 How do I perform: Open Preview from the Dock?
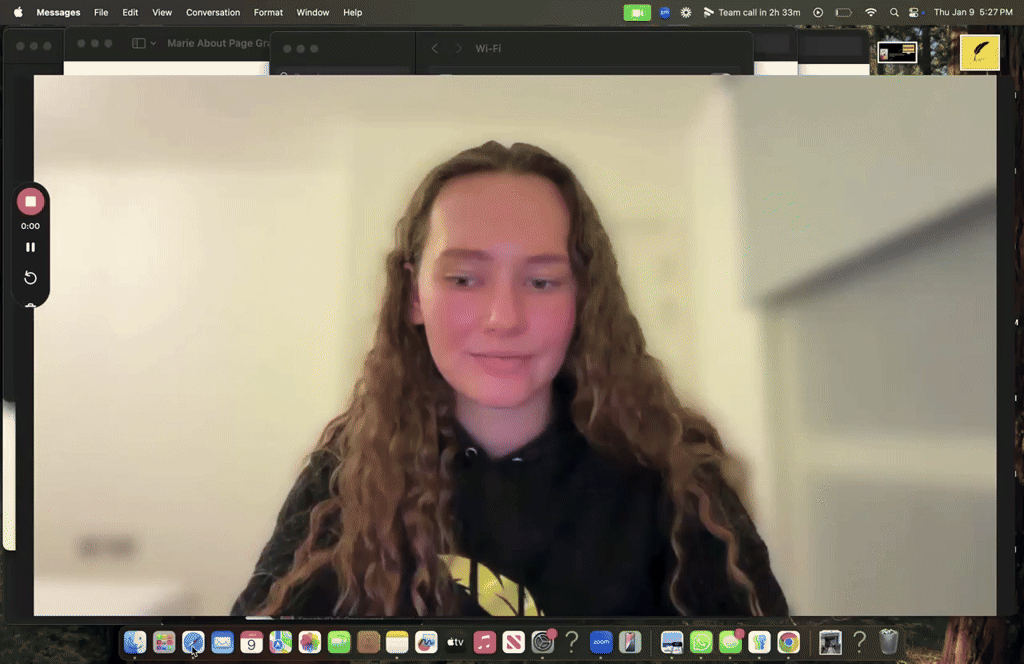(x=671, y=642)
